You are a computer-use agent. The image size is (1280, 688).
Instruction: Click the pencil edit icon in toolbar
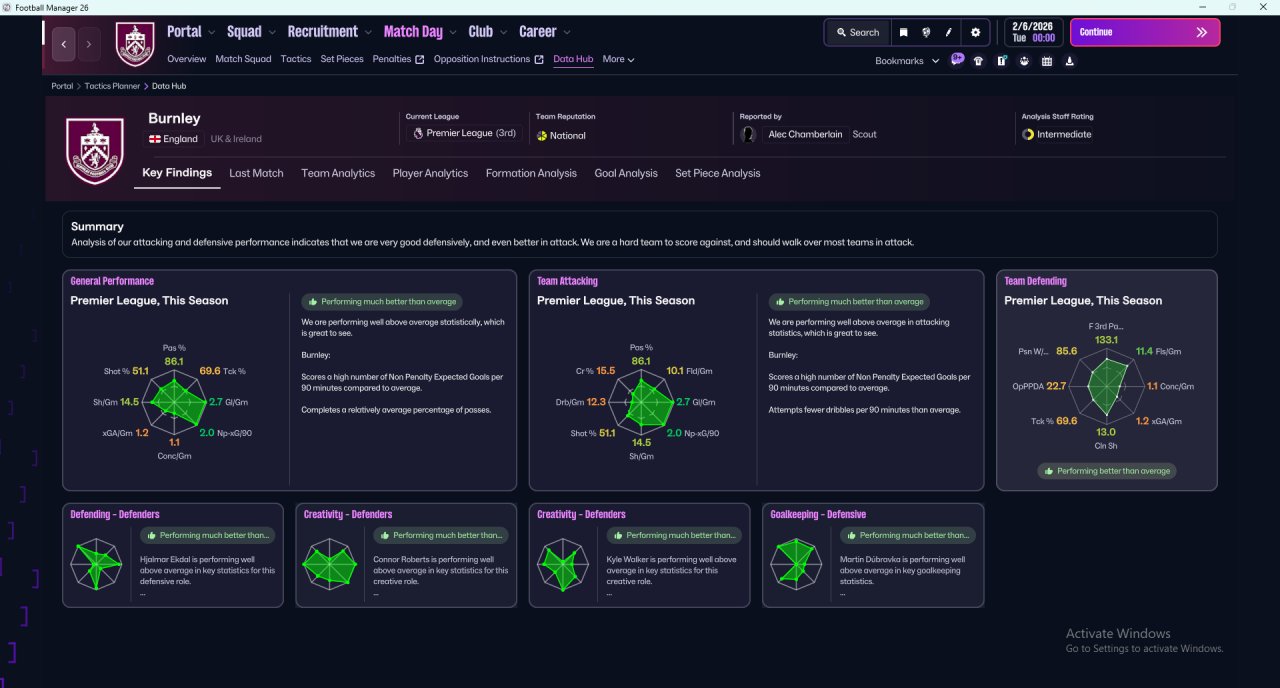click(949, 32)
